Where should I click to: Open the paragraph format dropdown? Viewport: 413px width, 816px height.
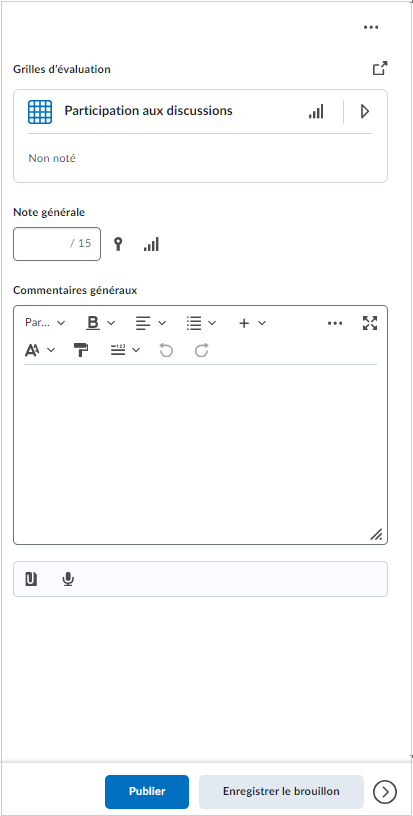(45, 323)
